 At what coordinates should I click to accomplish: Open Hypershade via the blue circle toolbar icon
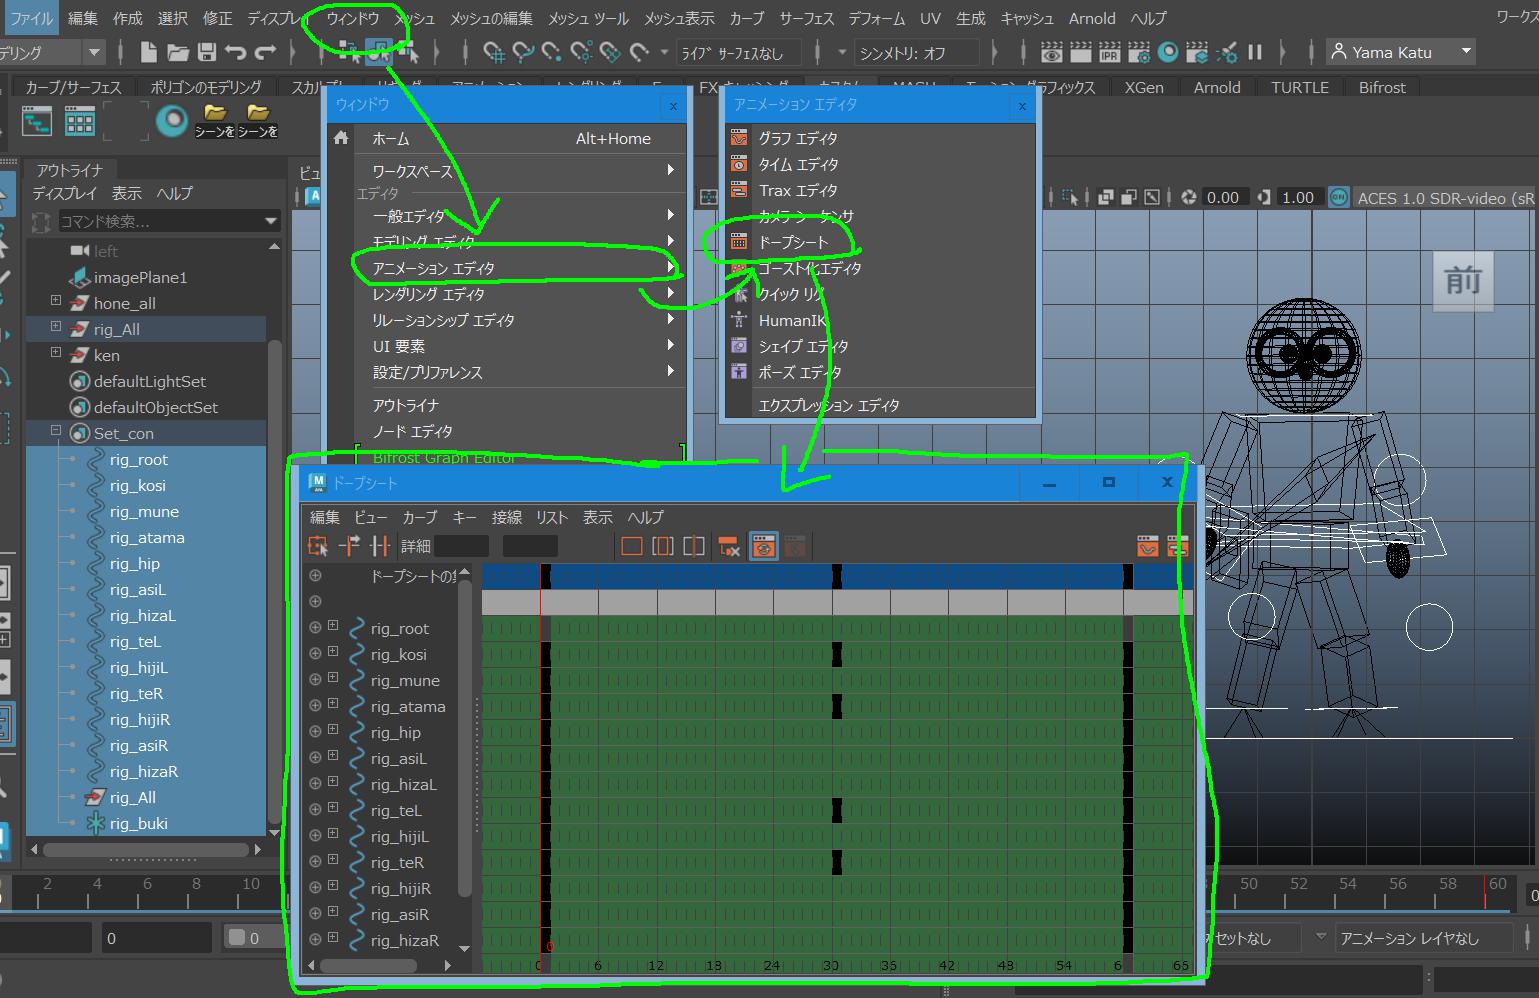point(1168,52)
